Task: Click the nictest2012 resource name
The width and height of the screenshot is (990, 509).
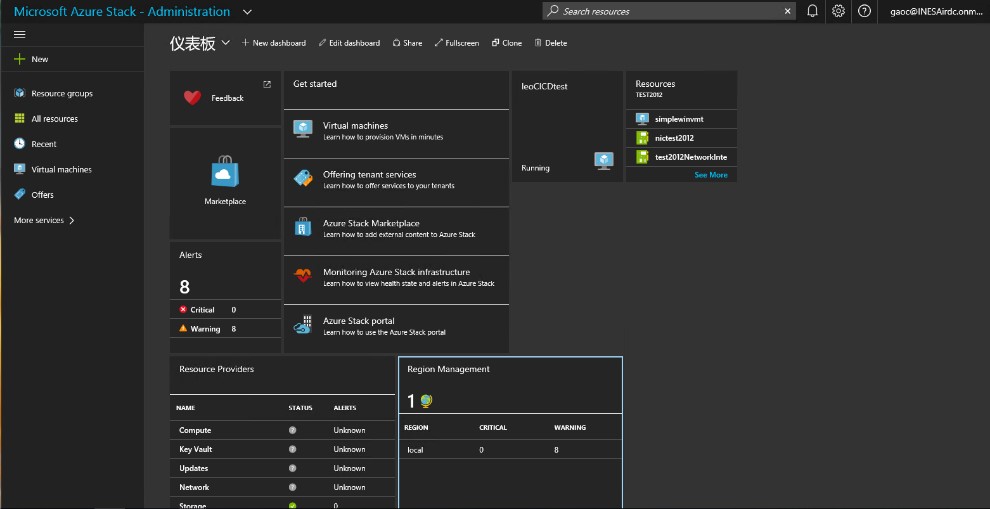Action: (674, 138)
